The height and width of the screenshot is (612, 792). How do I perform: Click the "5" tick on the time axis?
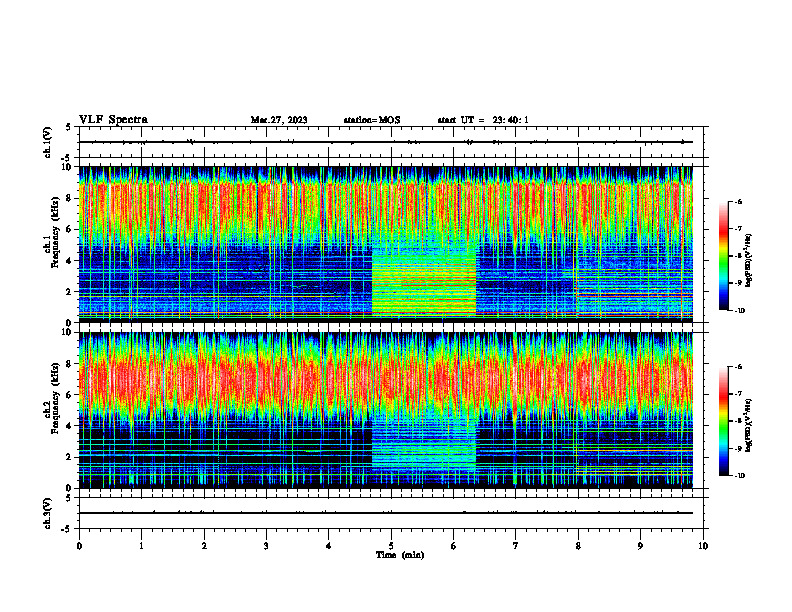[391, 546]
